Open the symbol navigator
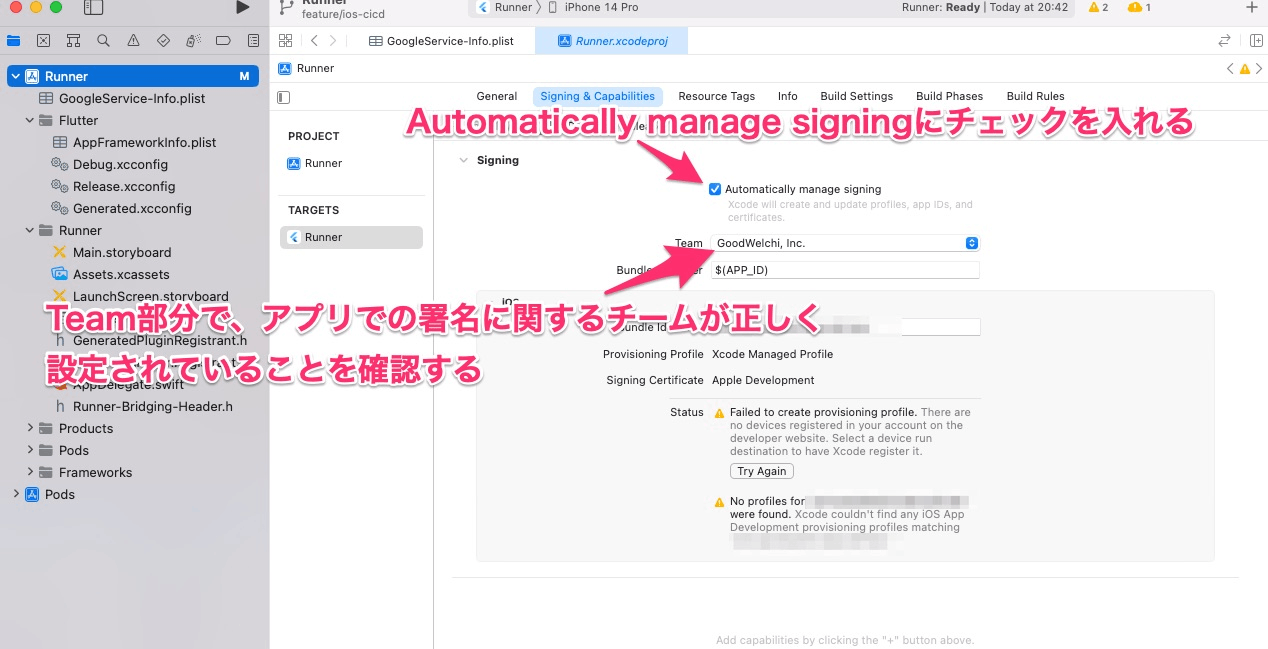Image resolution: width=1268 pixels, height=649 pixels. [x=73, y=41]
